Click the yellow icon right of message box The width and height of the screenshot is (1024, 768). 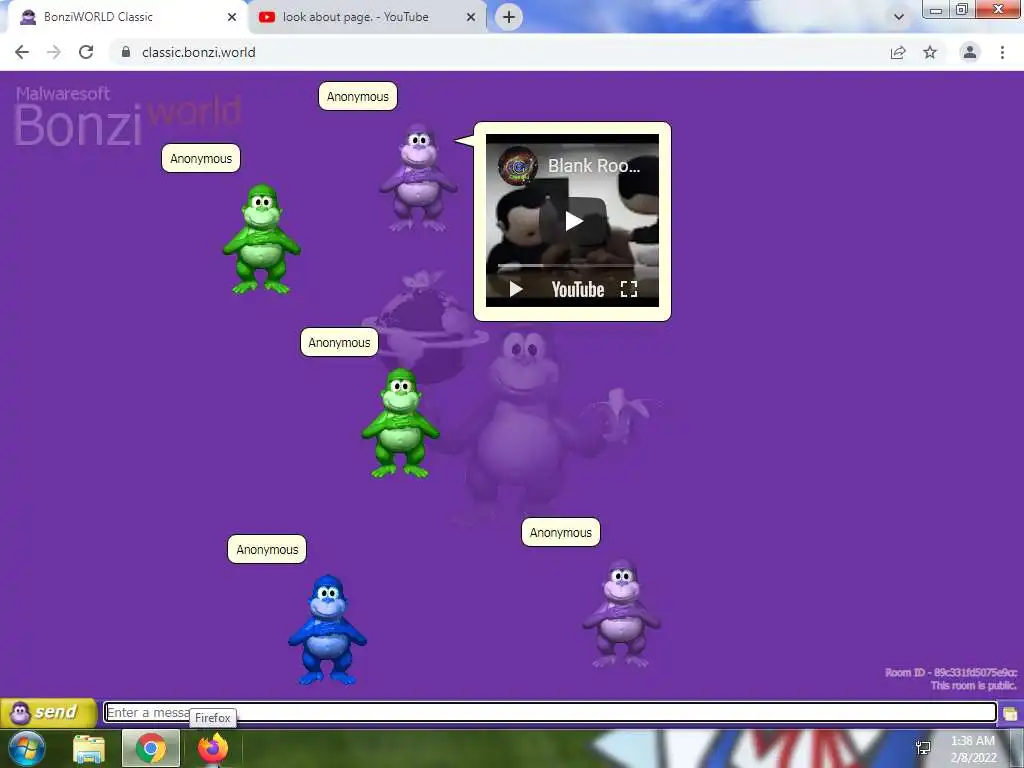point(1010,712)
